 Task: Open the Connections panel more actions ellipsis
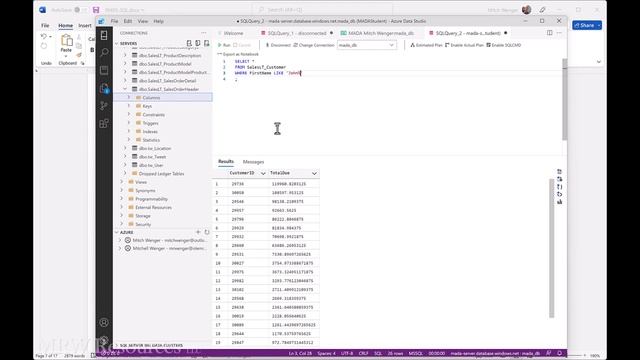click(204, 33)
